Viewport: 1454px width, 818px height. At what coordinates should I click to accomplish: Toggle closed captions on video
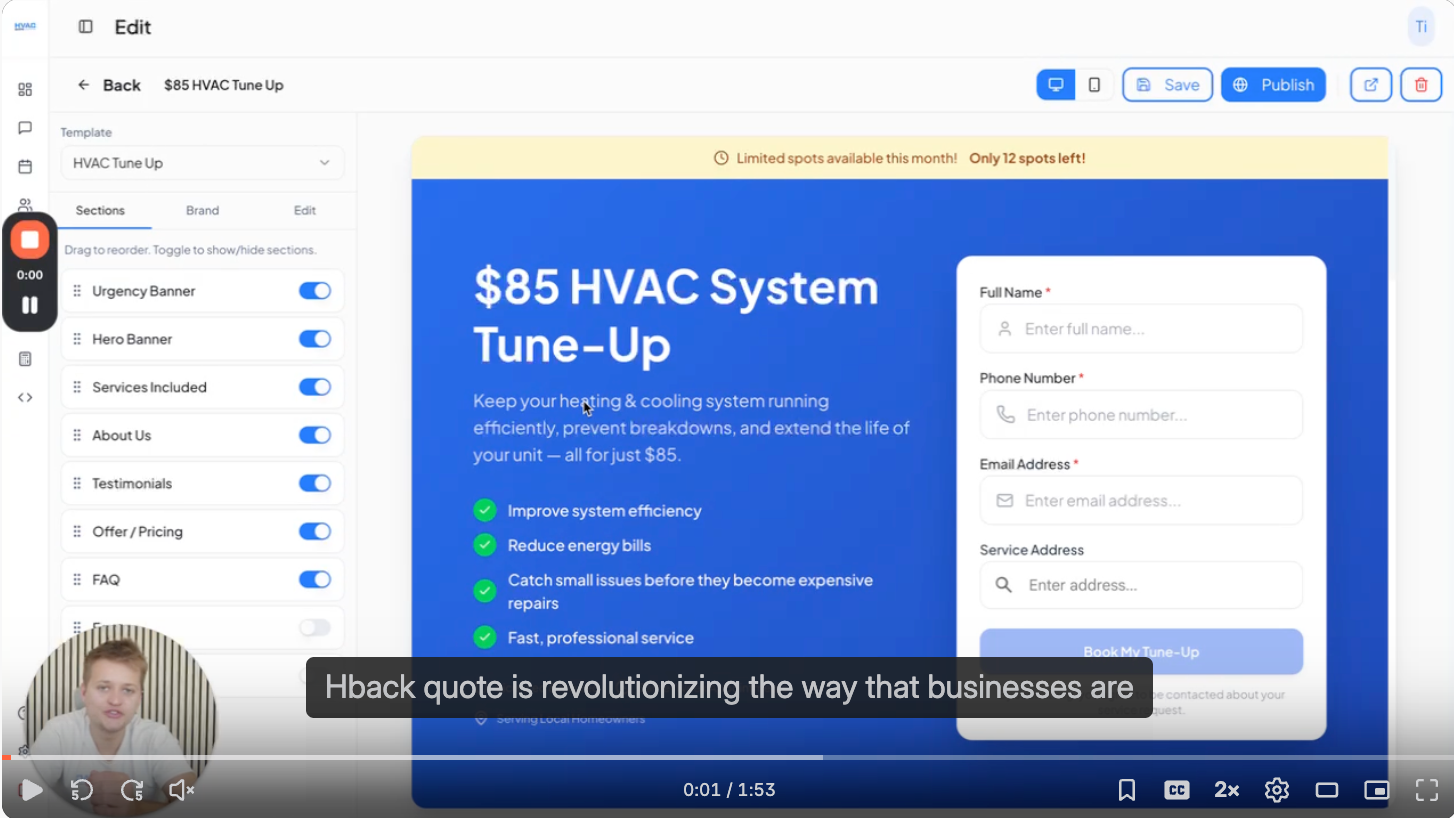(x=1177, y=790)
